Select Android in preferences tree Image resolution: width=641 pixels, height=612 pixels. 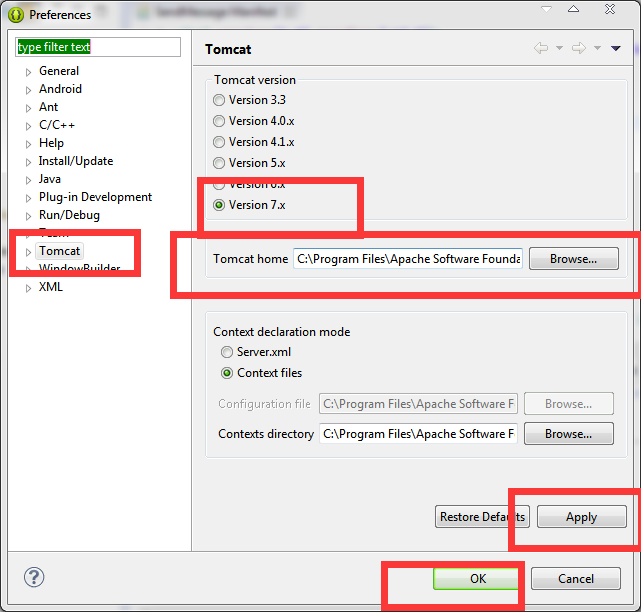(61, 89)
